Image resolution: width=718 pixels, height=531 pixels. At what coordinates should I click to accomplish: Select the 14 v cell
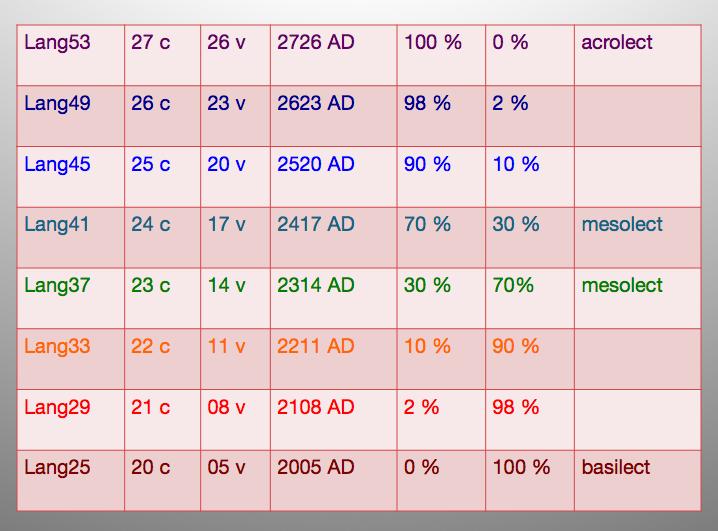[x=226, y=285]
